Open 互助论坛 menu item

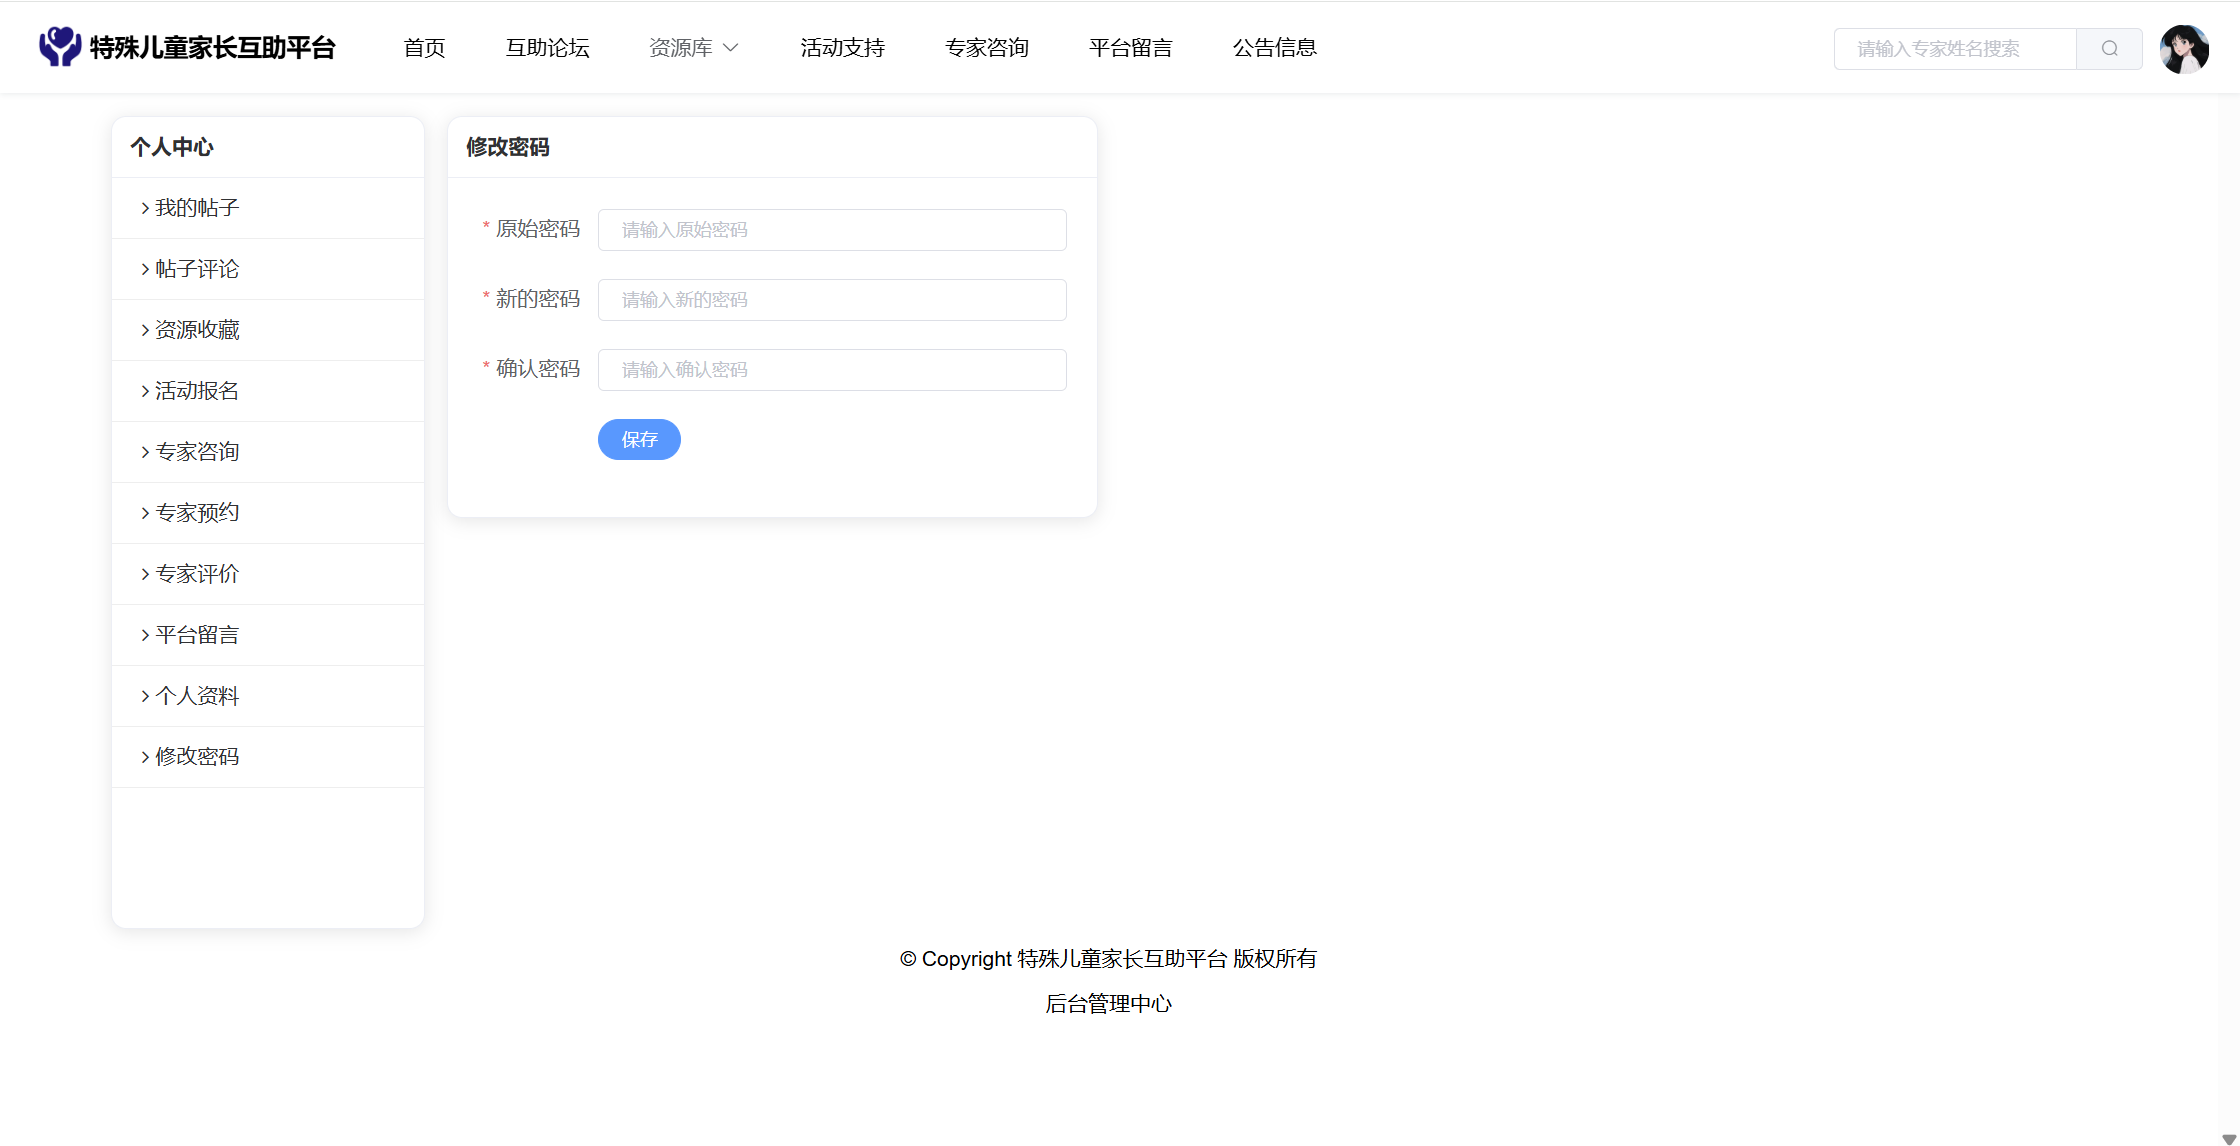[x=547, y=48]
